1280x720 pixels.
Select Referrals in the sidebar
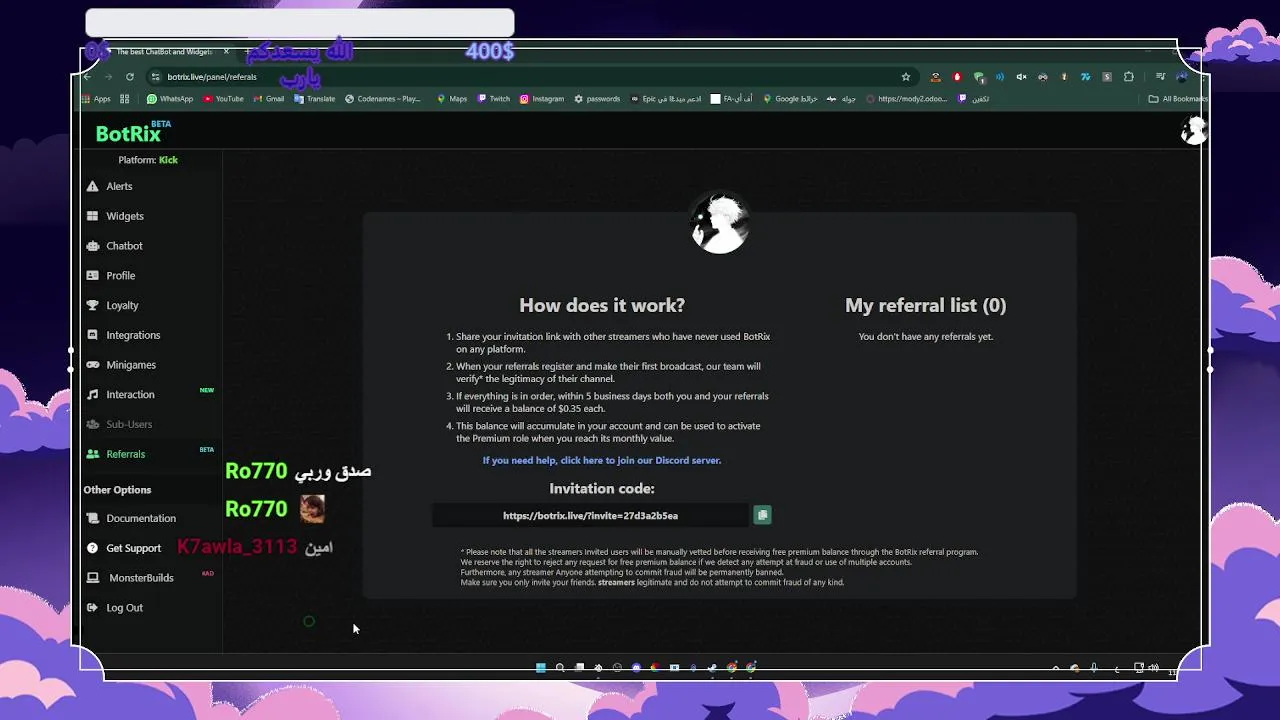[x=125, y=454]
